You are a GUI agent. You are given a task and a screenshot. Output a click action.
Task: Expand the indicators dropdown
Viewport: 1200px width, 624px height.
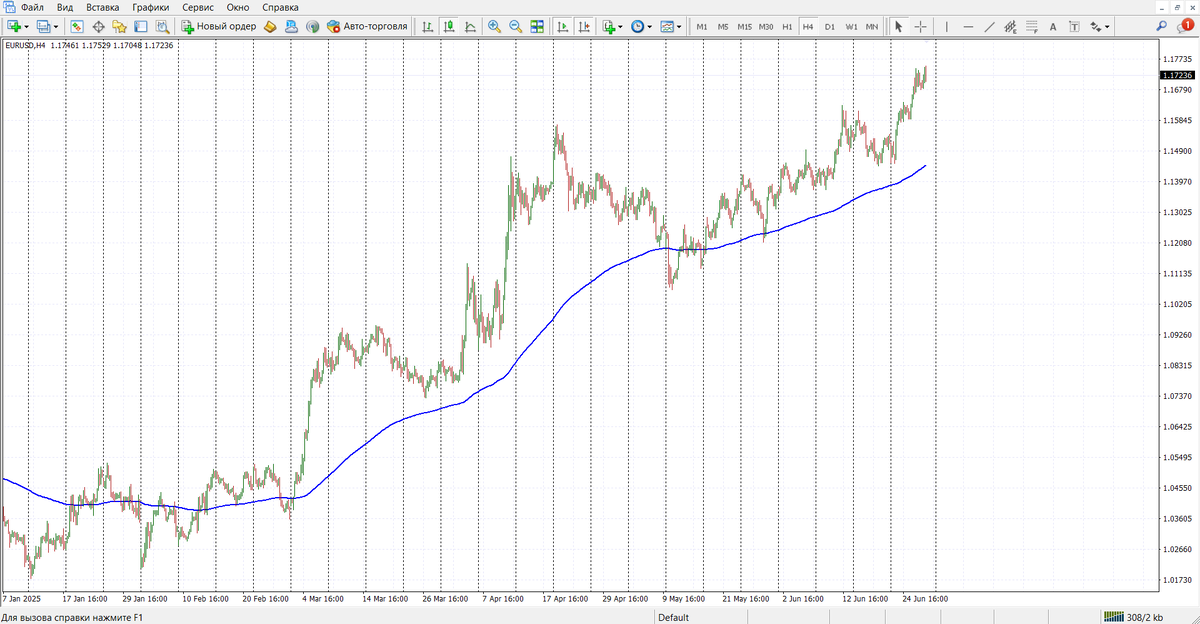621,27
